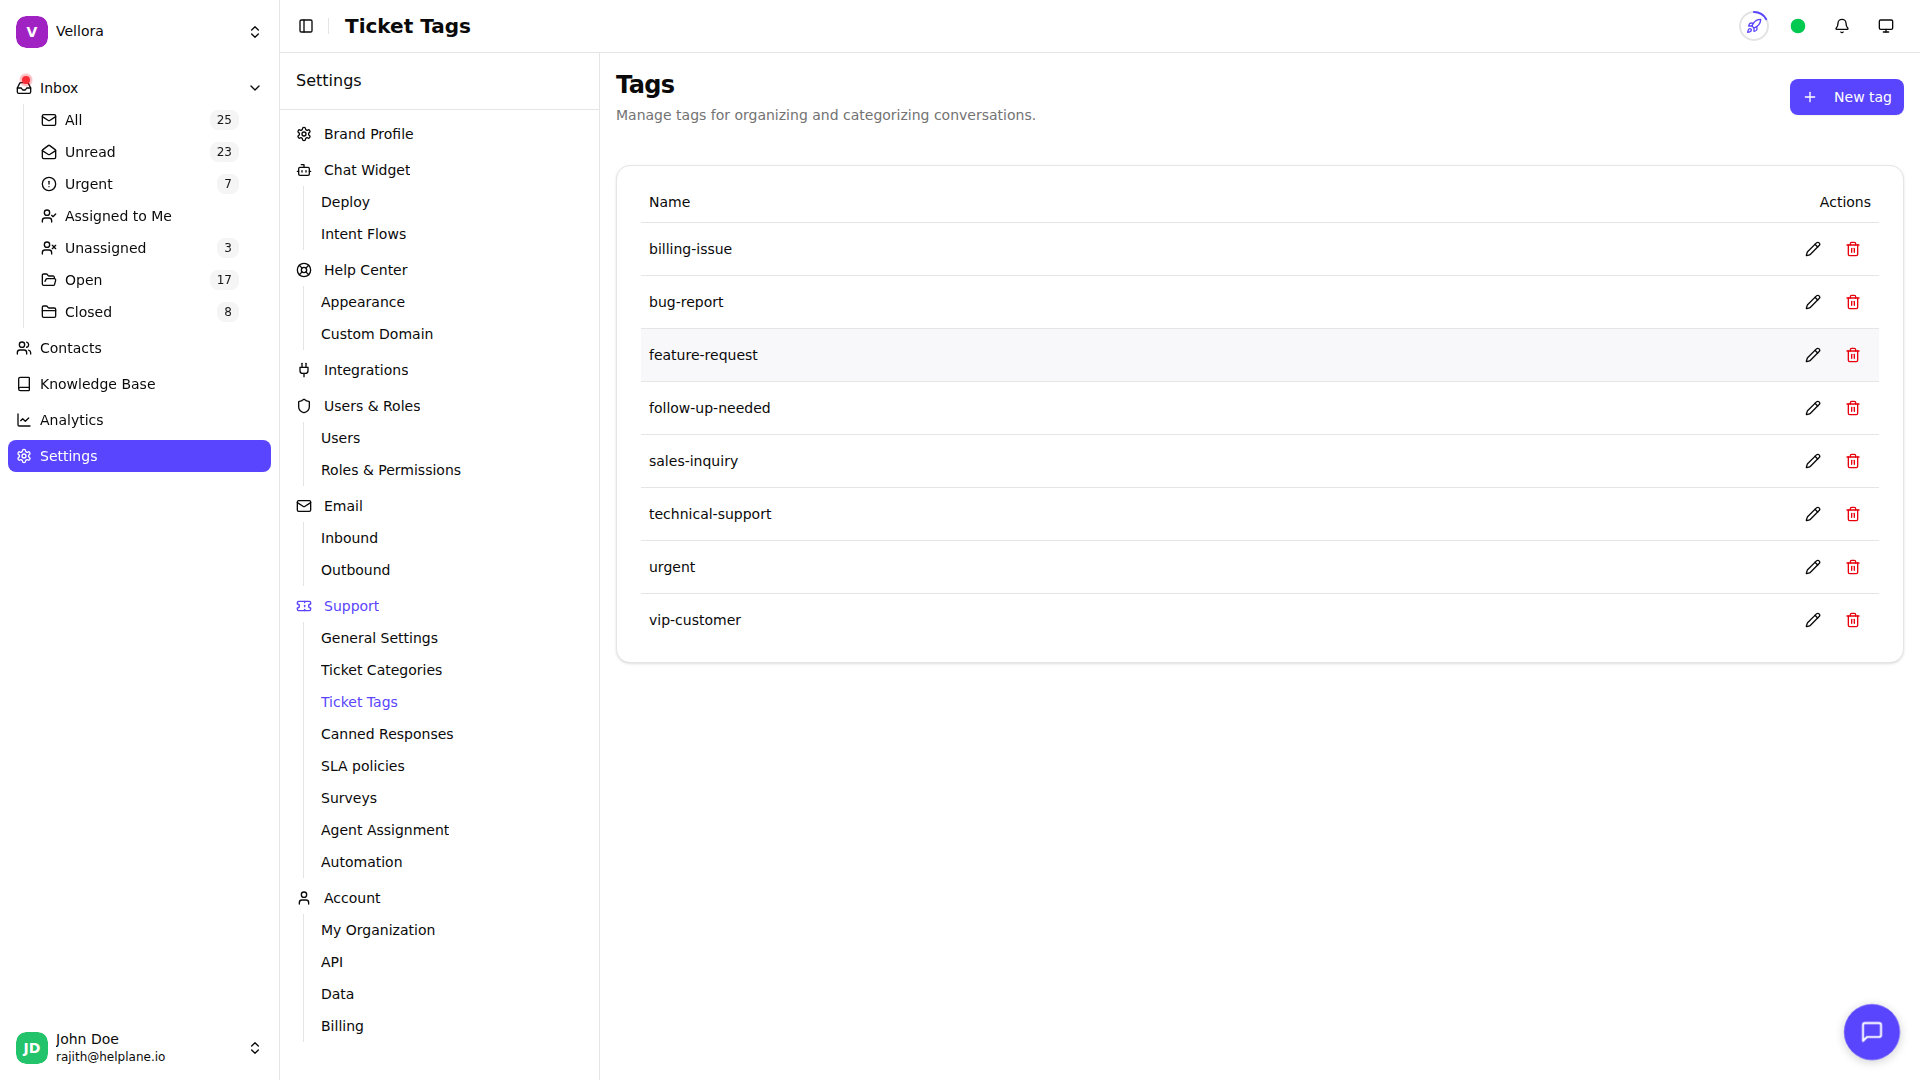Go to Analytics
Screen dimensions: 1920x1080
click(x=139, y=420)
